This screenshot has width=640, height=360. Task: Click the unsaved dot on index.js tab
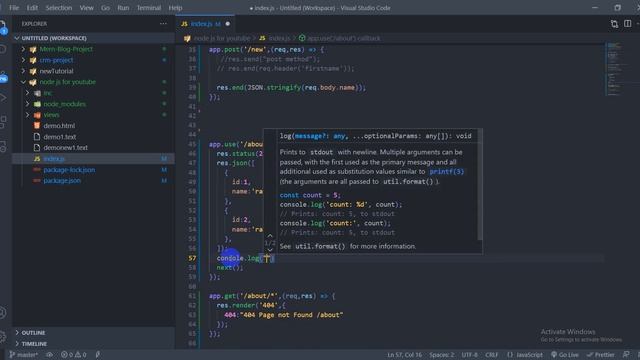pos(228,24)
